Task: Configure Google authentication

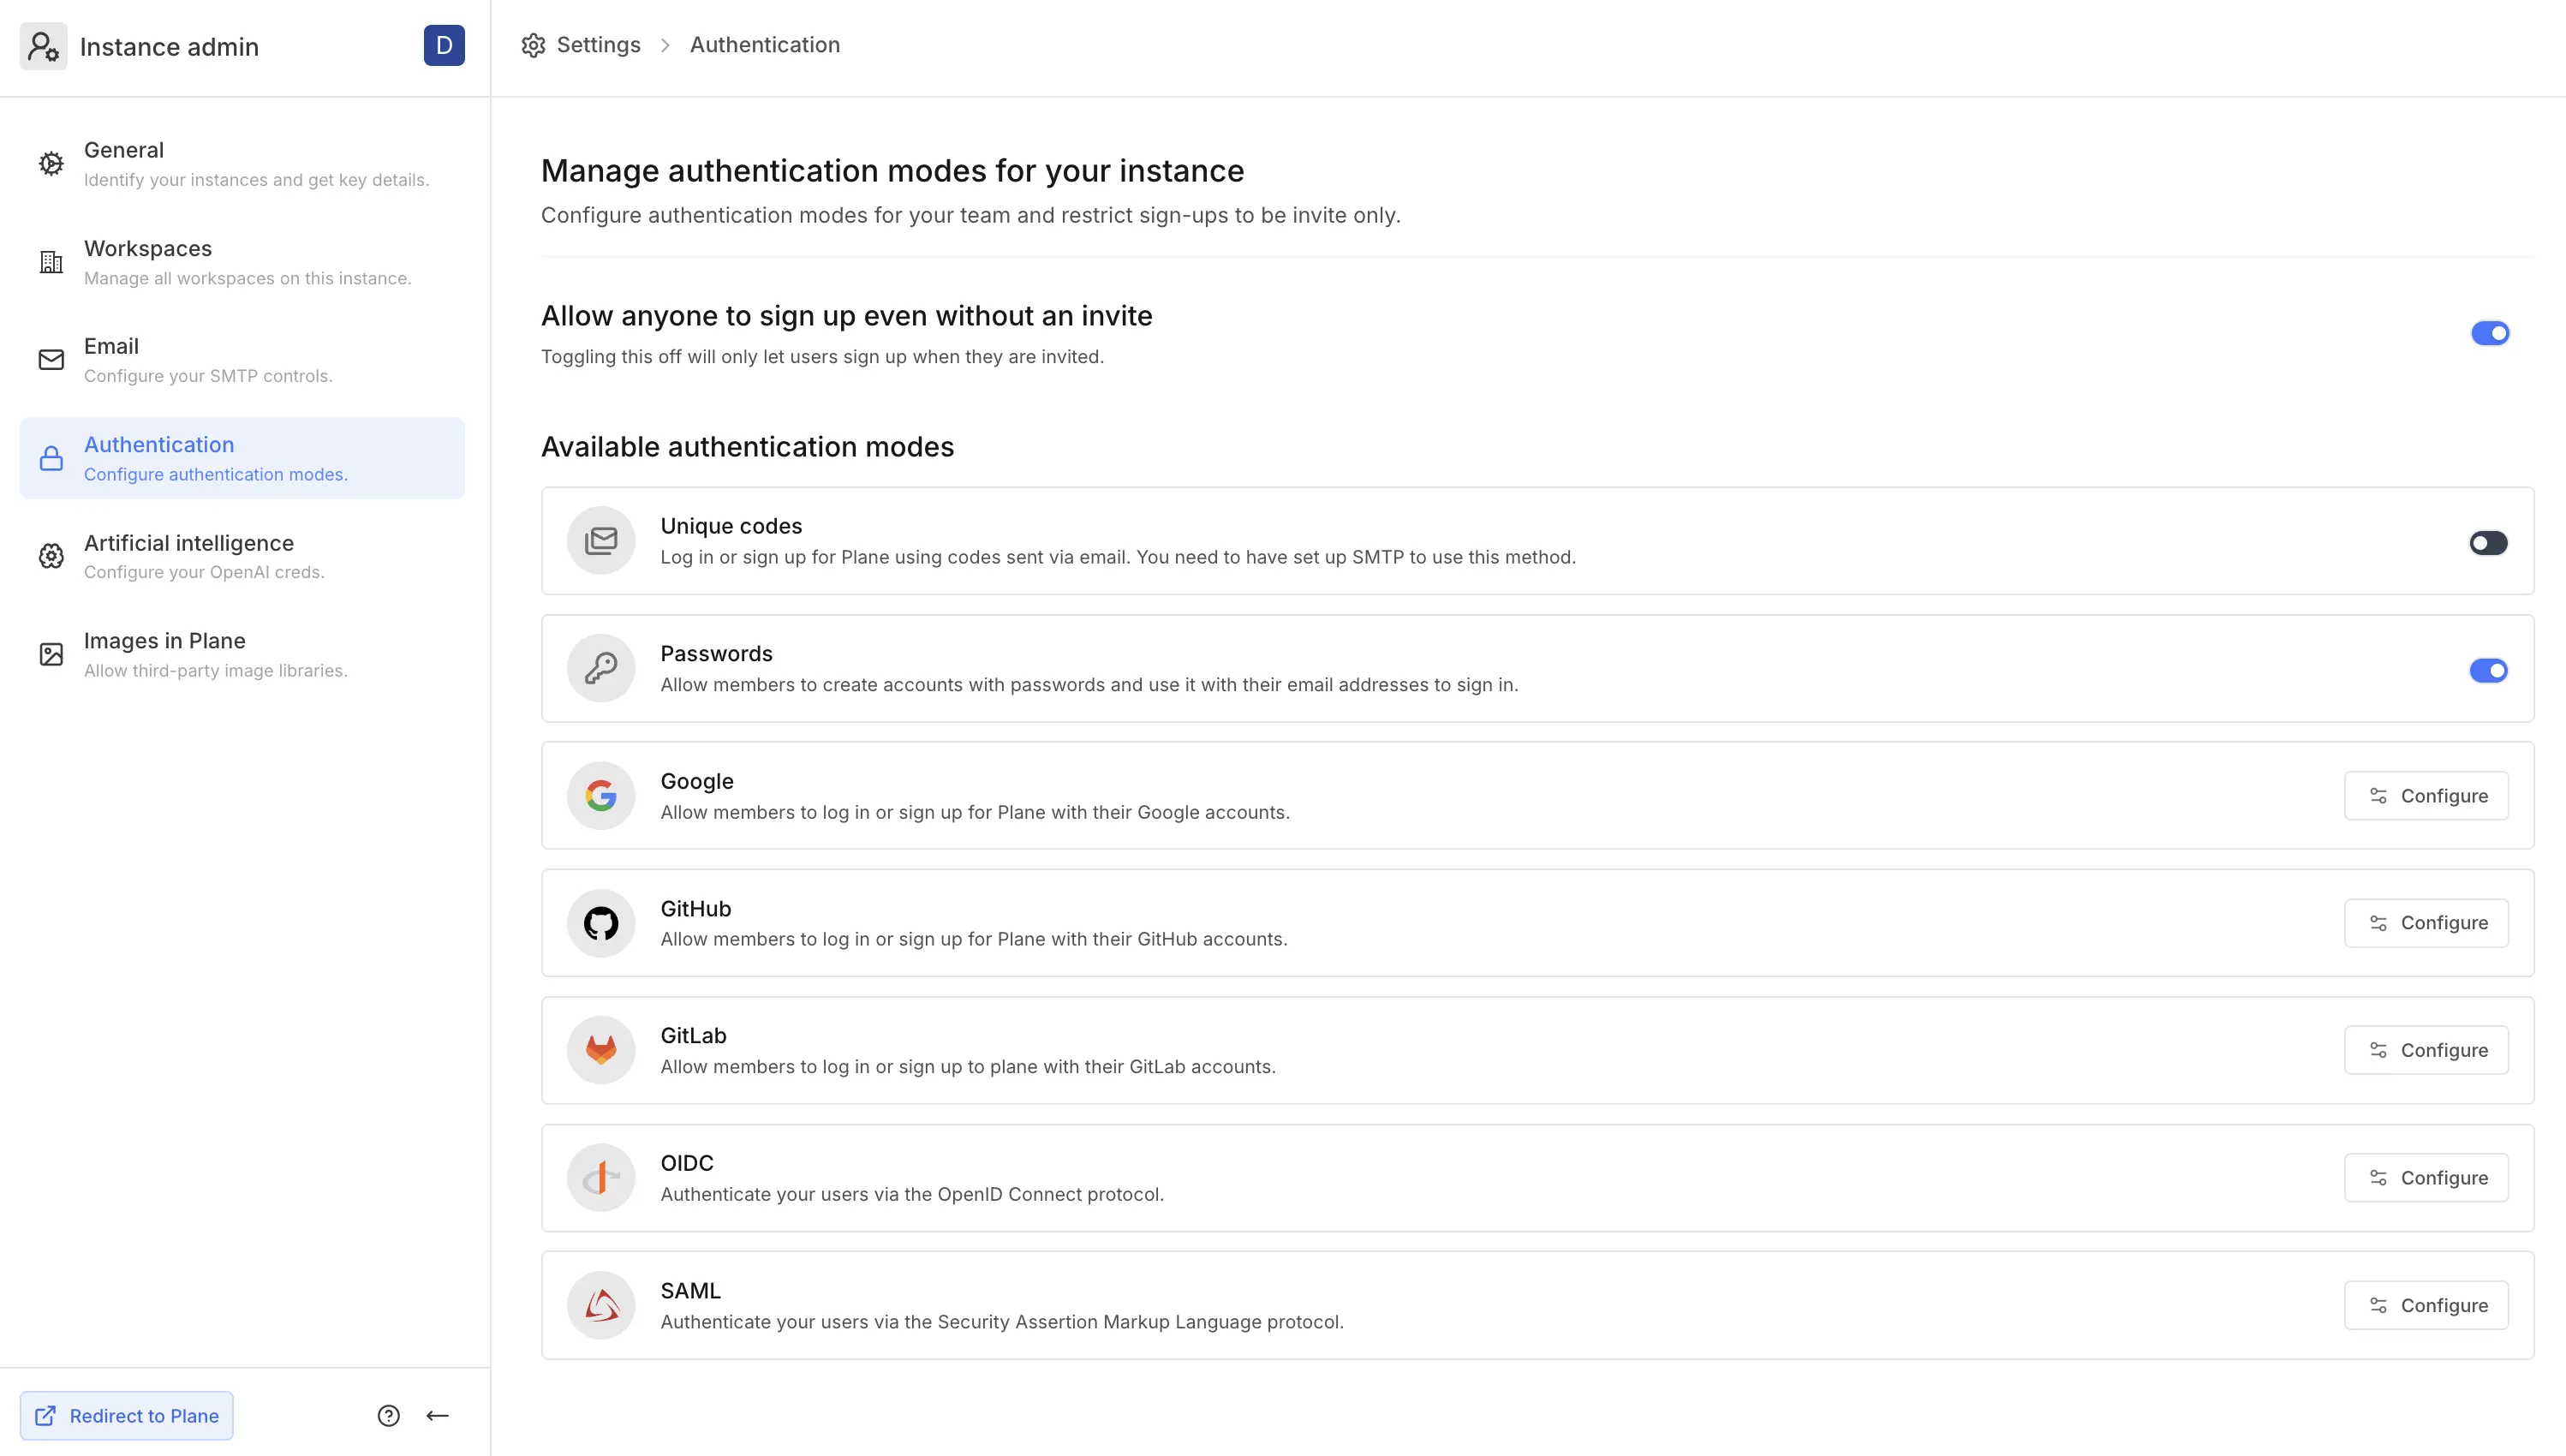Action: tap(2426, 796)
